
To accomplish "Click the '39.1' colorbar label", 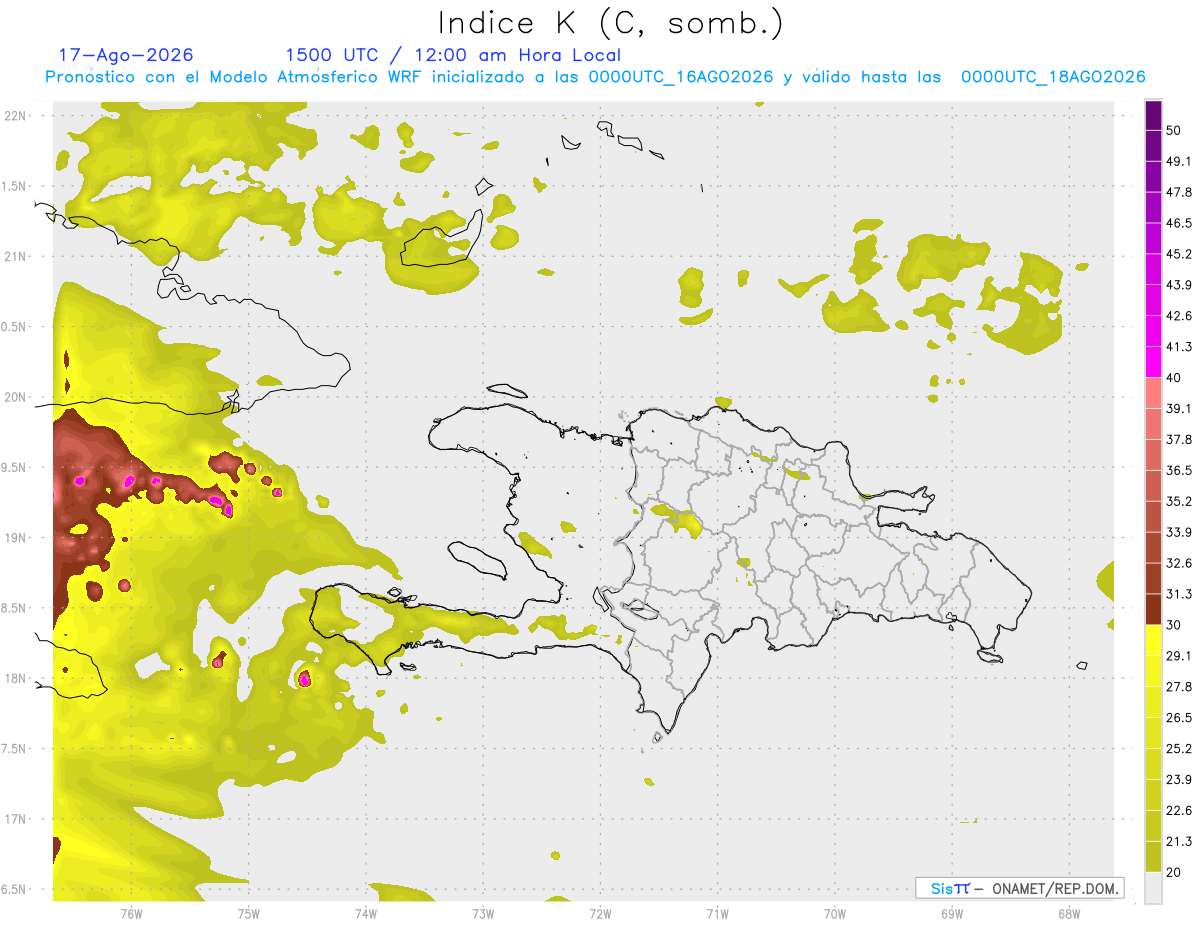I will point(1179,408).
